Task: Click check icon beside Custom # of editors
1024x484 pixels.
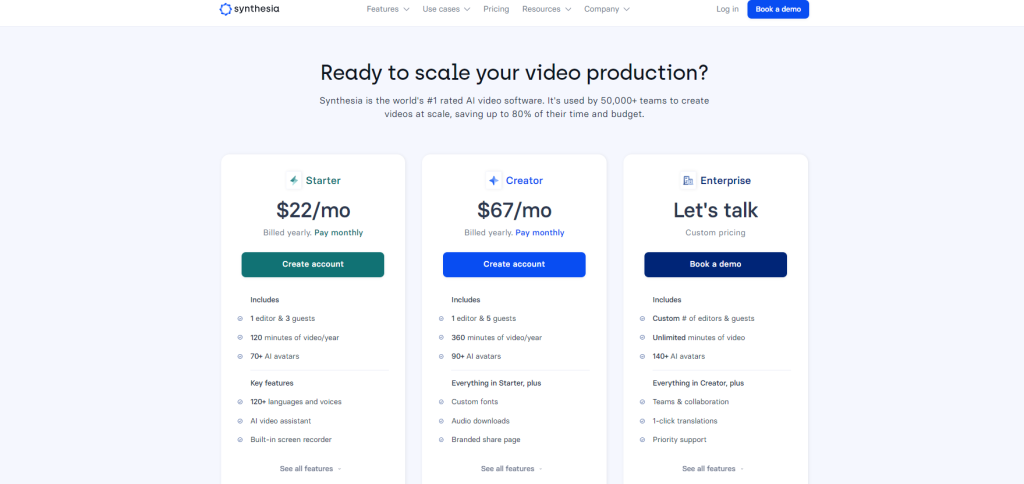Action: (x=643, y=319)
